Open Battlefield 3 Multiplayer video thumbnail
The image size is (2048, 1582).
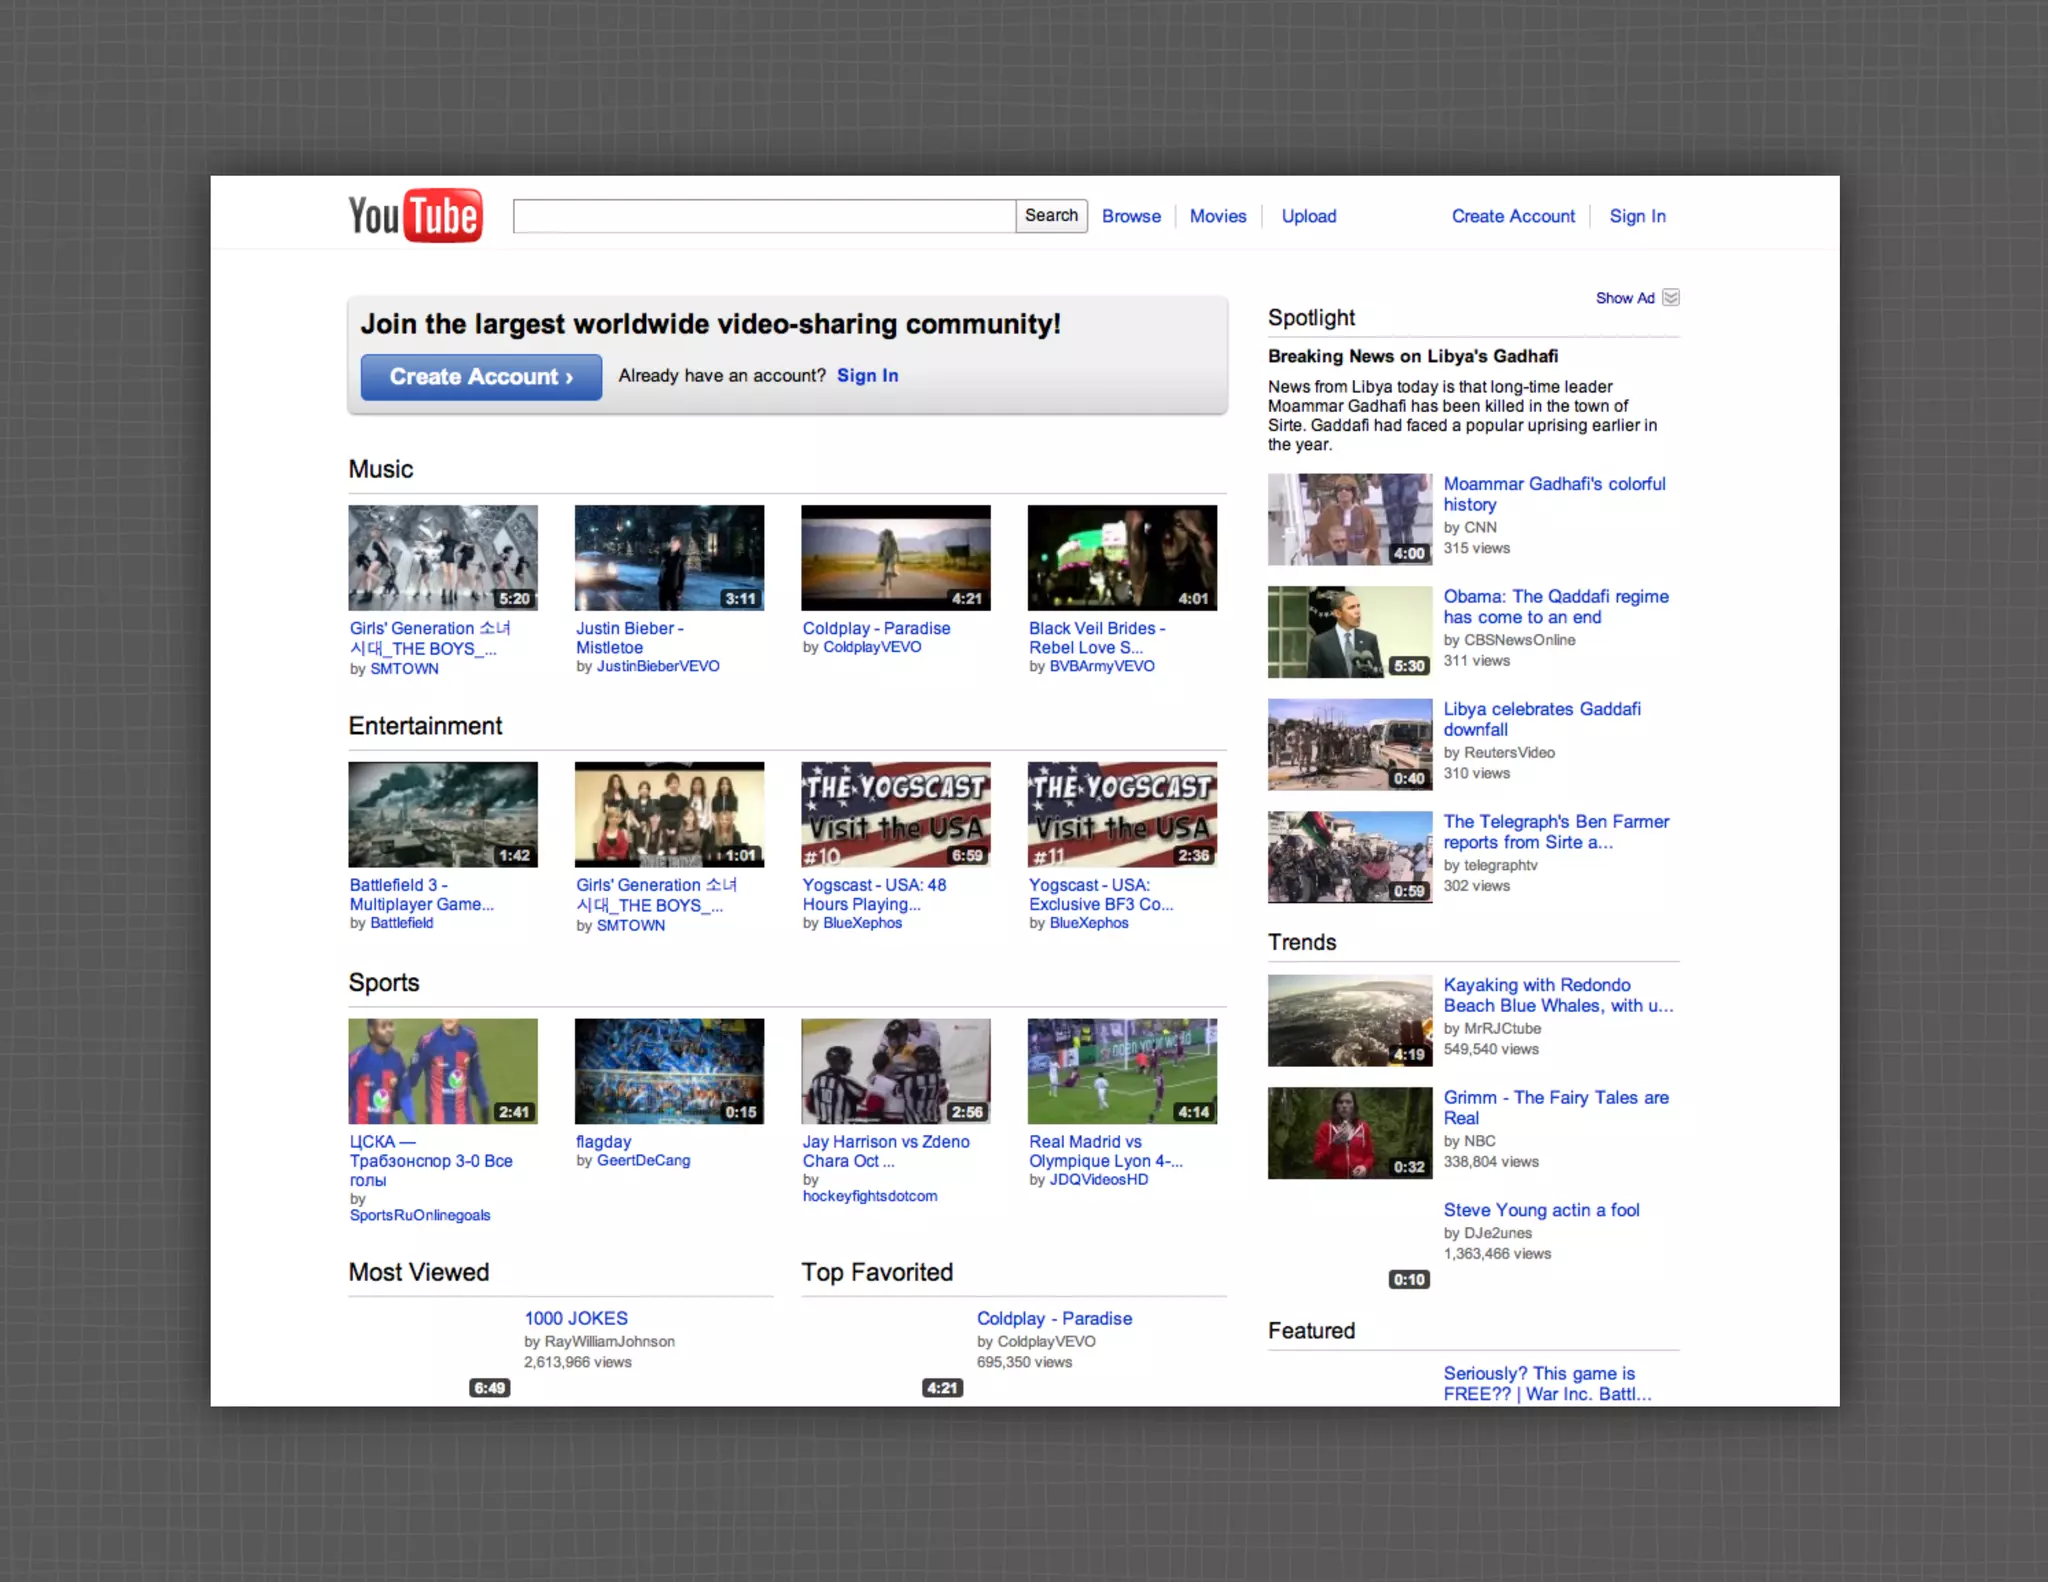click(x=442, y=814)
